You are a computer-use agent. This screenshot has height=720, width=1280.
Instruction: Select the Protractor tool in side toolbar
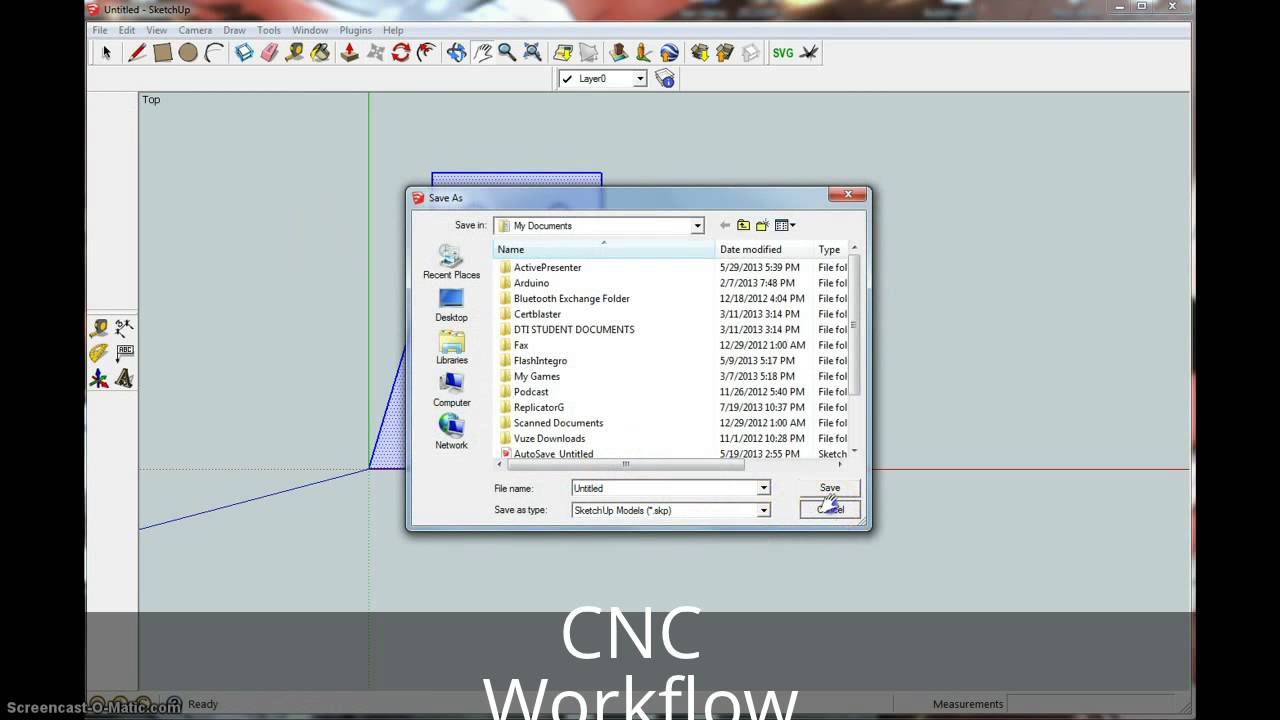click(x=98, y=353)
